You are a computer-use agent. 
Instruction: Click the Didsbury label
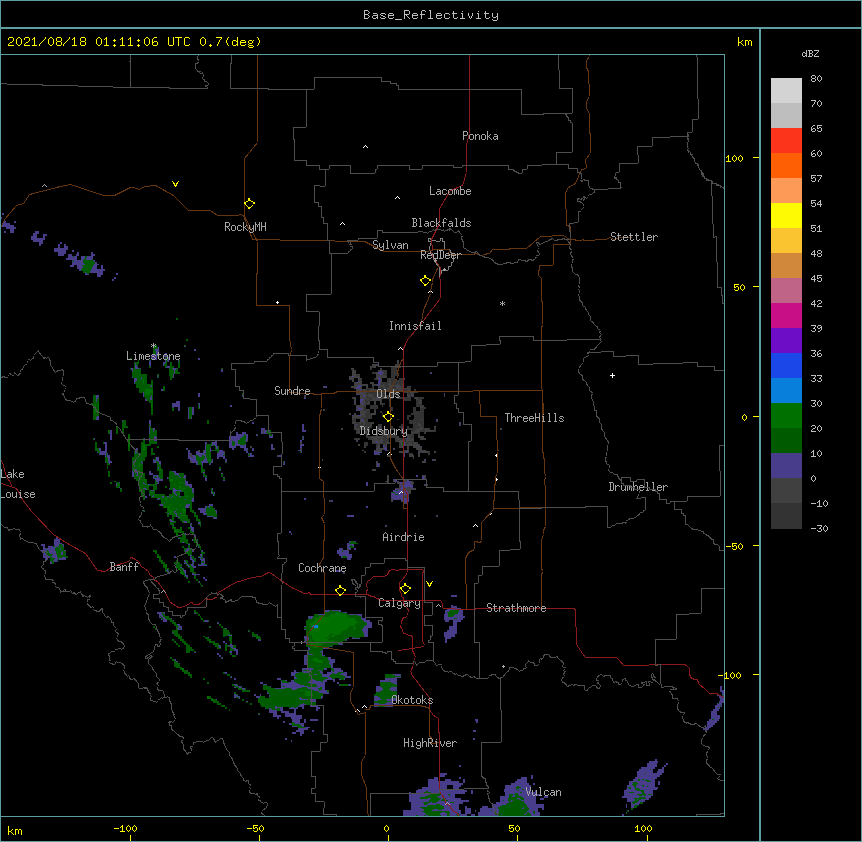[x=384, y=431]
